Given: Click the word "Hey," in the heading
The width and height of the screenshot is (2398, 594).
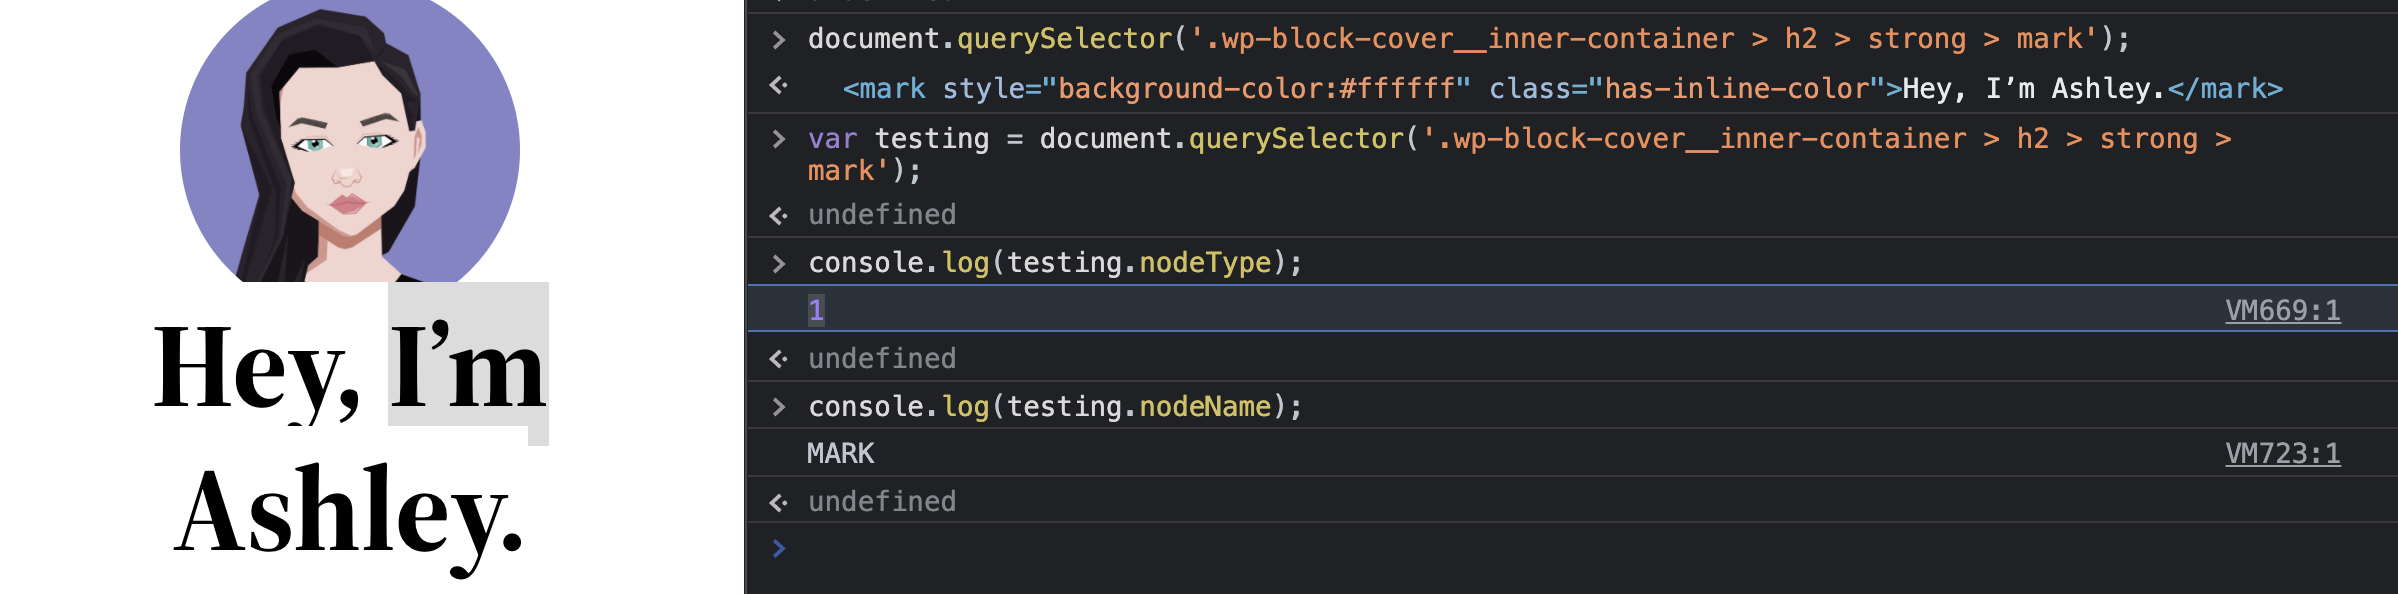Looking at the screenshot, I should 256,368.
